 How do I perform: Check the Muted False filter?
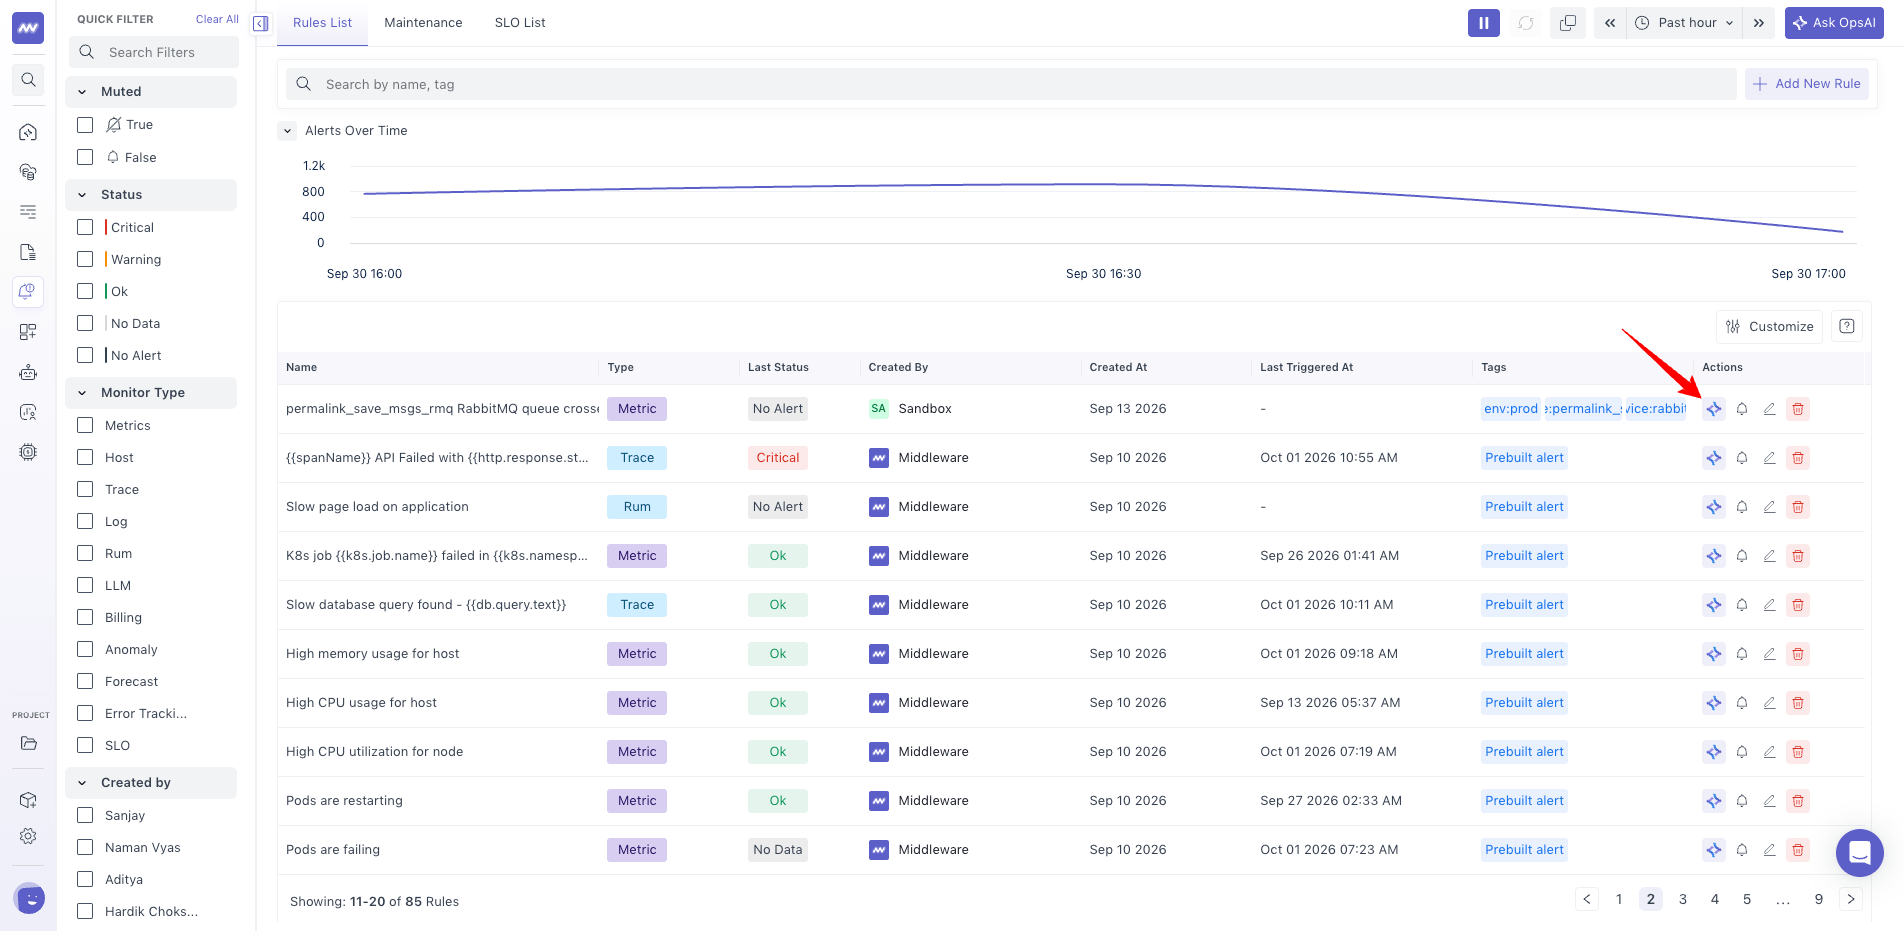(85, 157)
